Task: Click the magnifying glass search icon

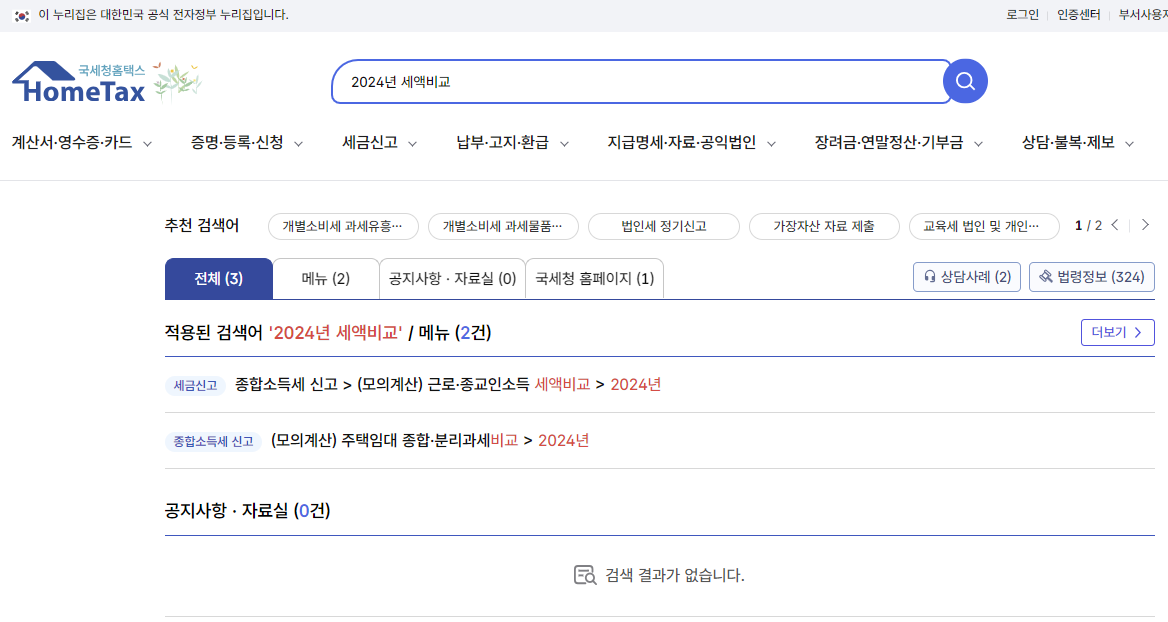Action: tap(963, 80)
